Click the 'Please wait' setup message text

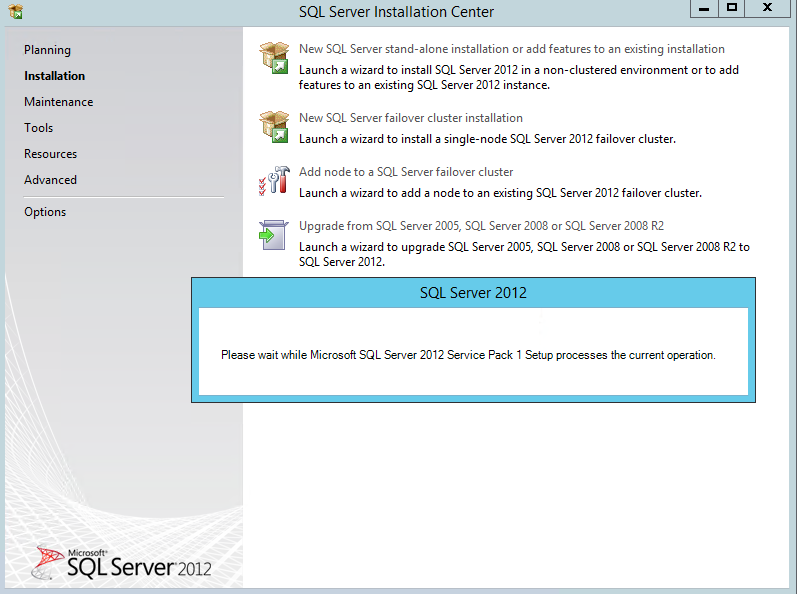pos(468,355)
